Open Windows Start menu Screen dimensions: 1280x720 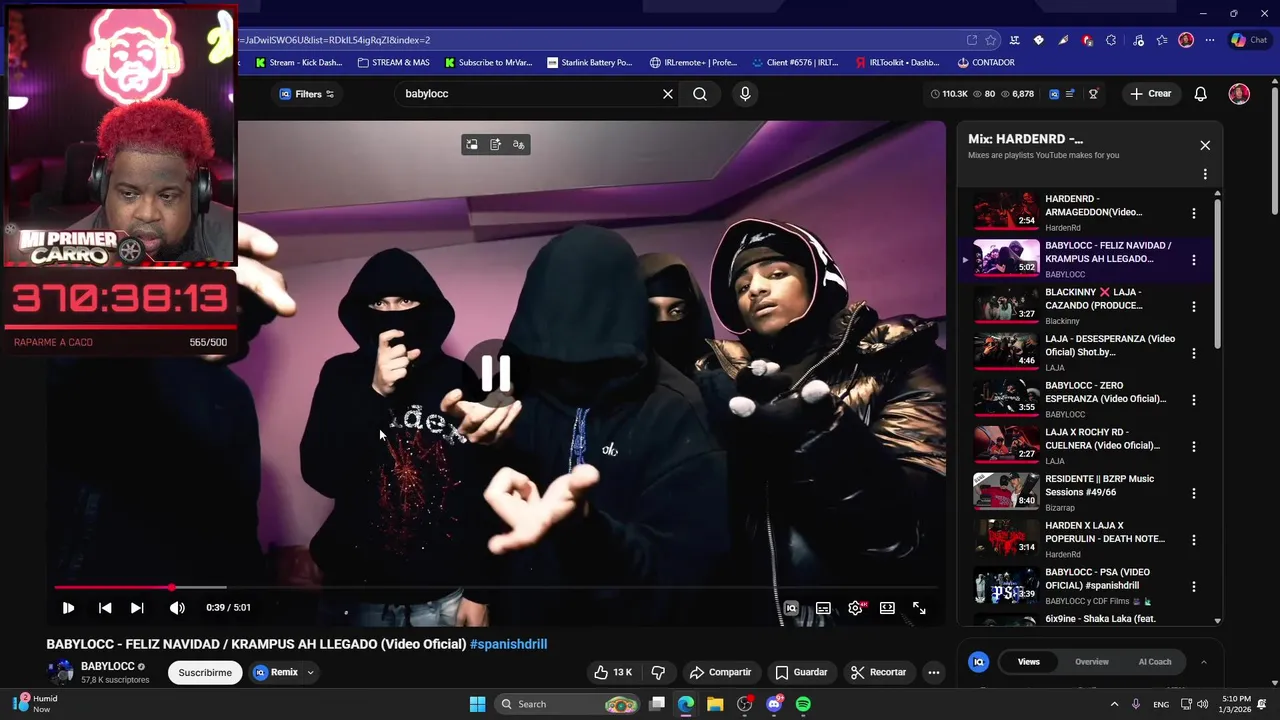[478, 704]
